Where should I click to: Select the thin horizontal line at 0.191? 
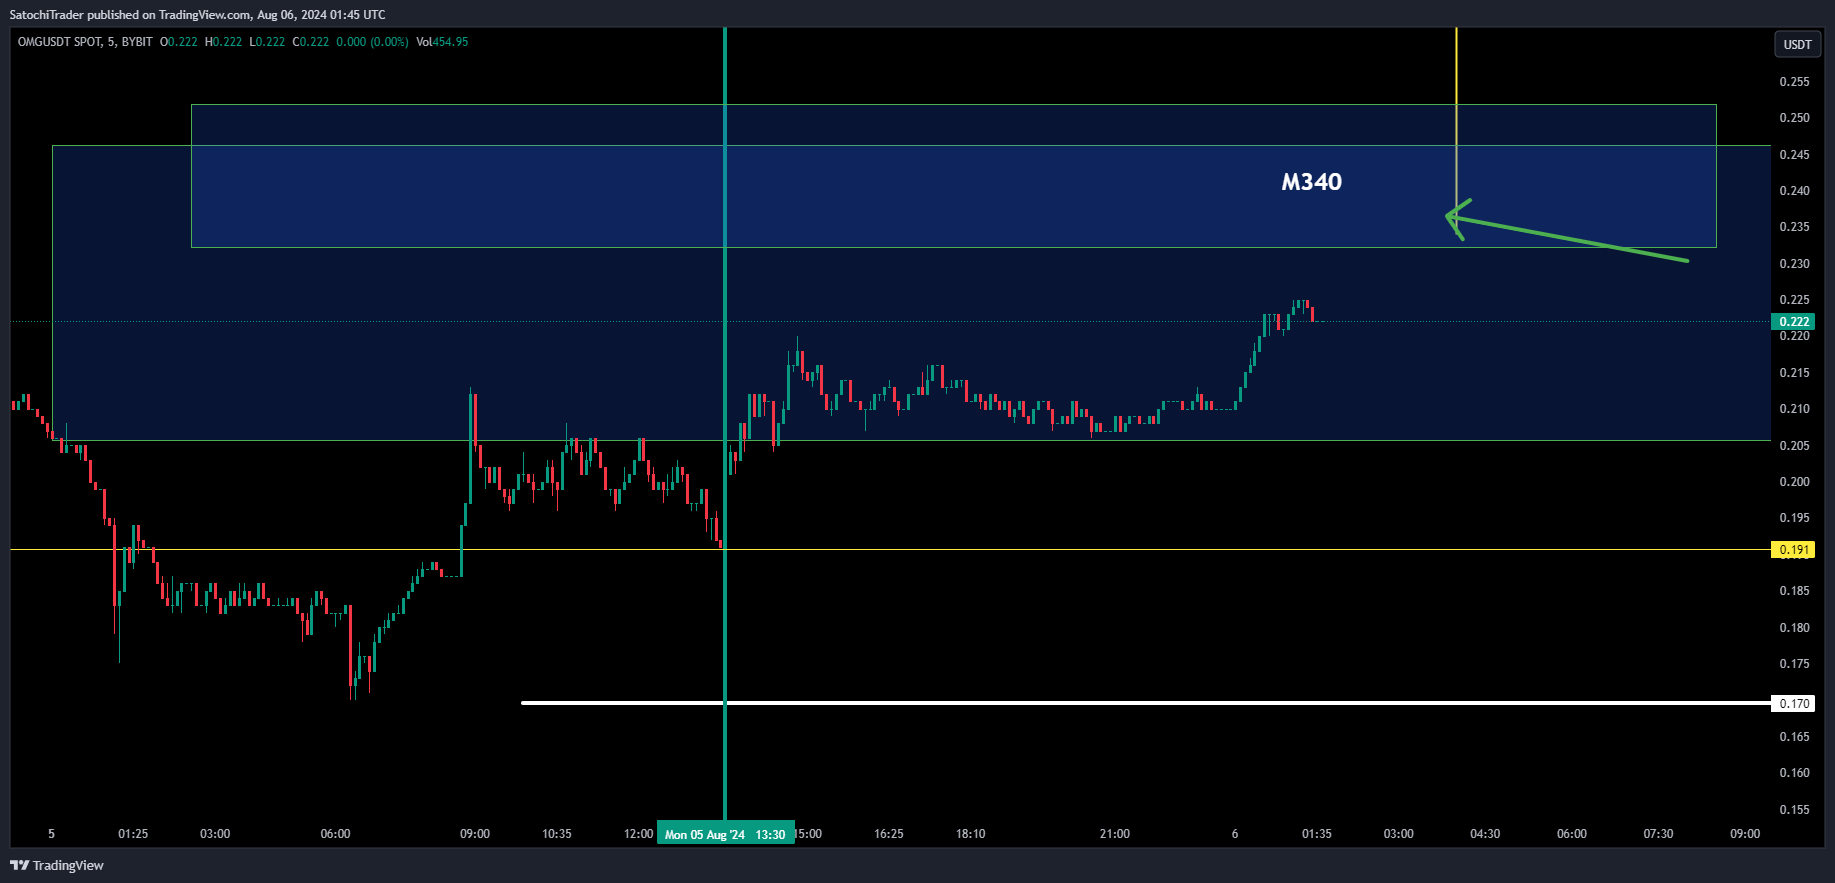click(x=890, y=550)
